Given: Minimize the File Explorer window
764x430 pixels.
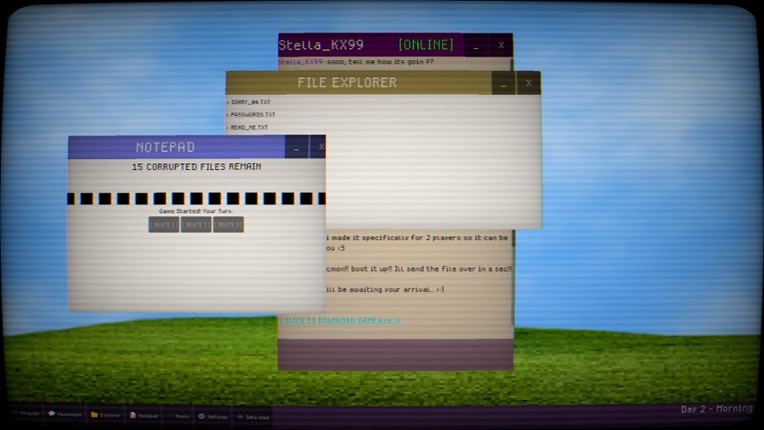Looking at the screenshot, I should tap(504, 83).
